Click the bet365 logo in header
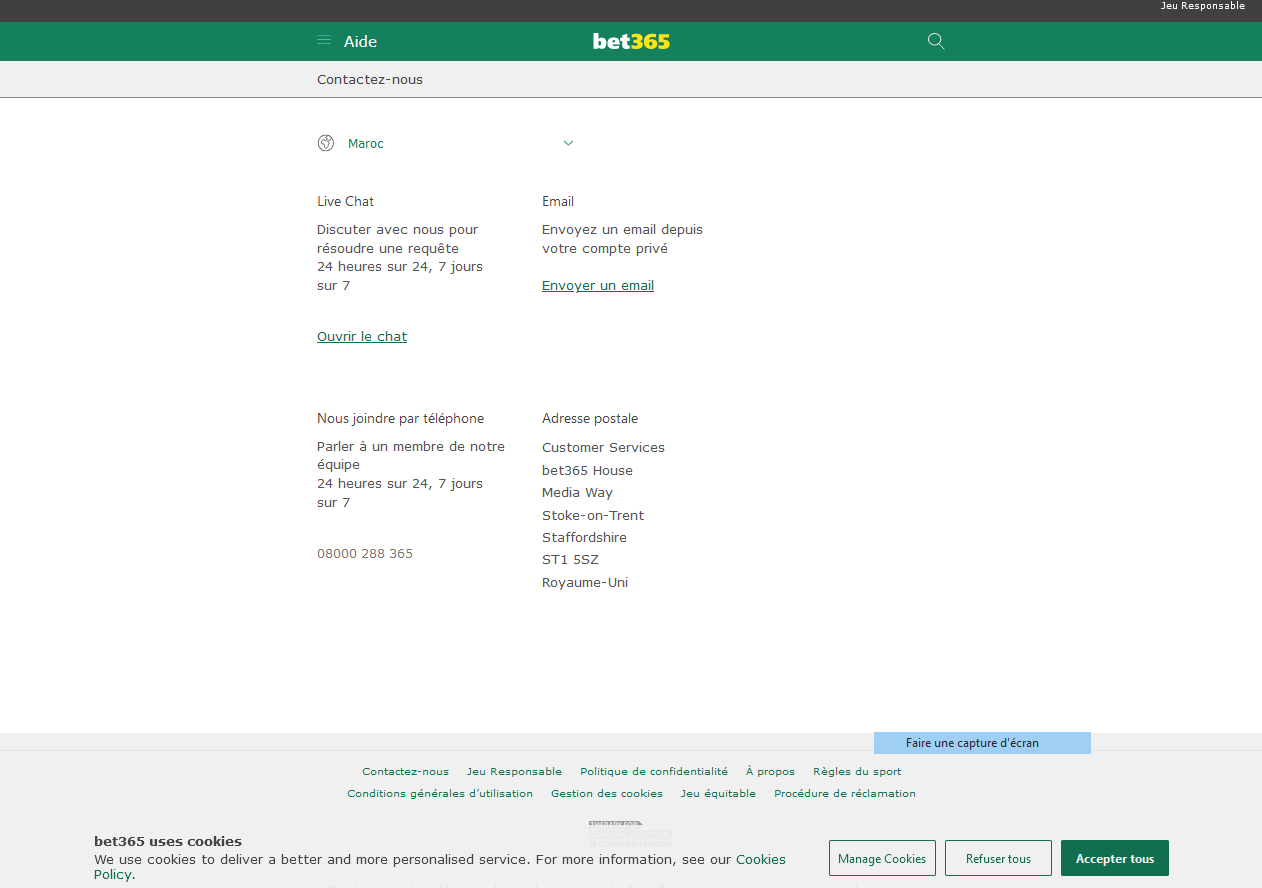The width and height of the screenshot is (1262, 888). [x=631, y=41]
